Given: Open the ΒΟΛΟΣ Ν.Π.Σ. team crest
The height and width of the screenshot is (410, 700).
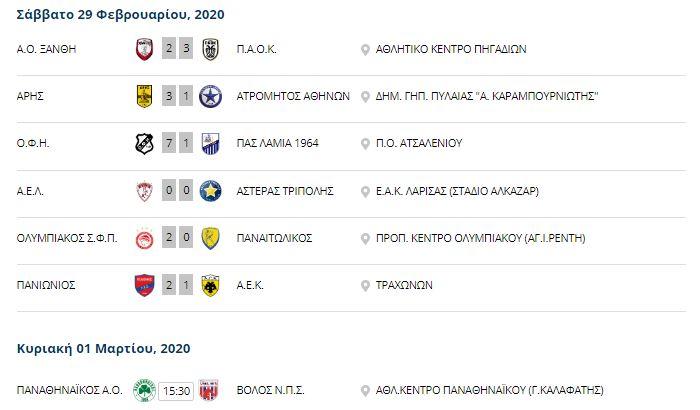Looking at the screenshot, I should pyautogui.click(x=208, y=390).
